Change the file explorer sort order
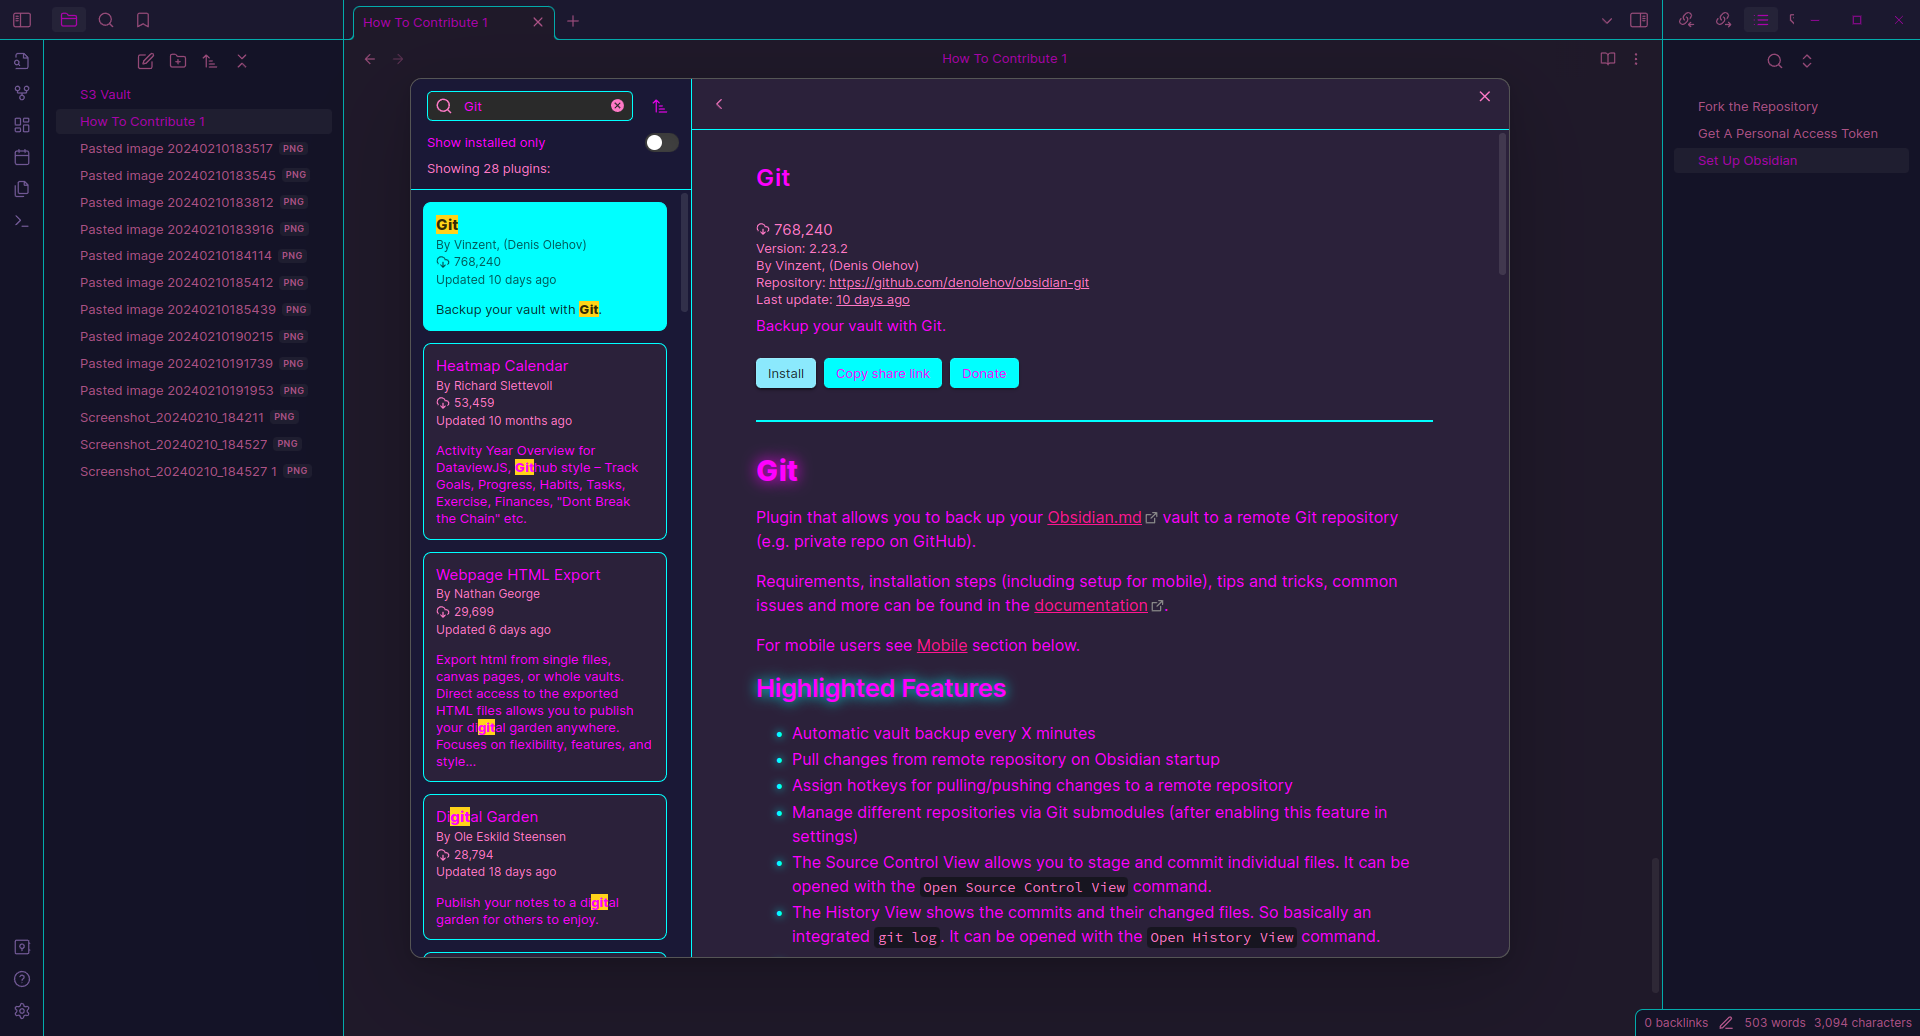 210,61
